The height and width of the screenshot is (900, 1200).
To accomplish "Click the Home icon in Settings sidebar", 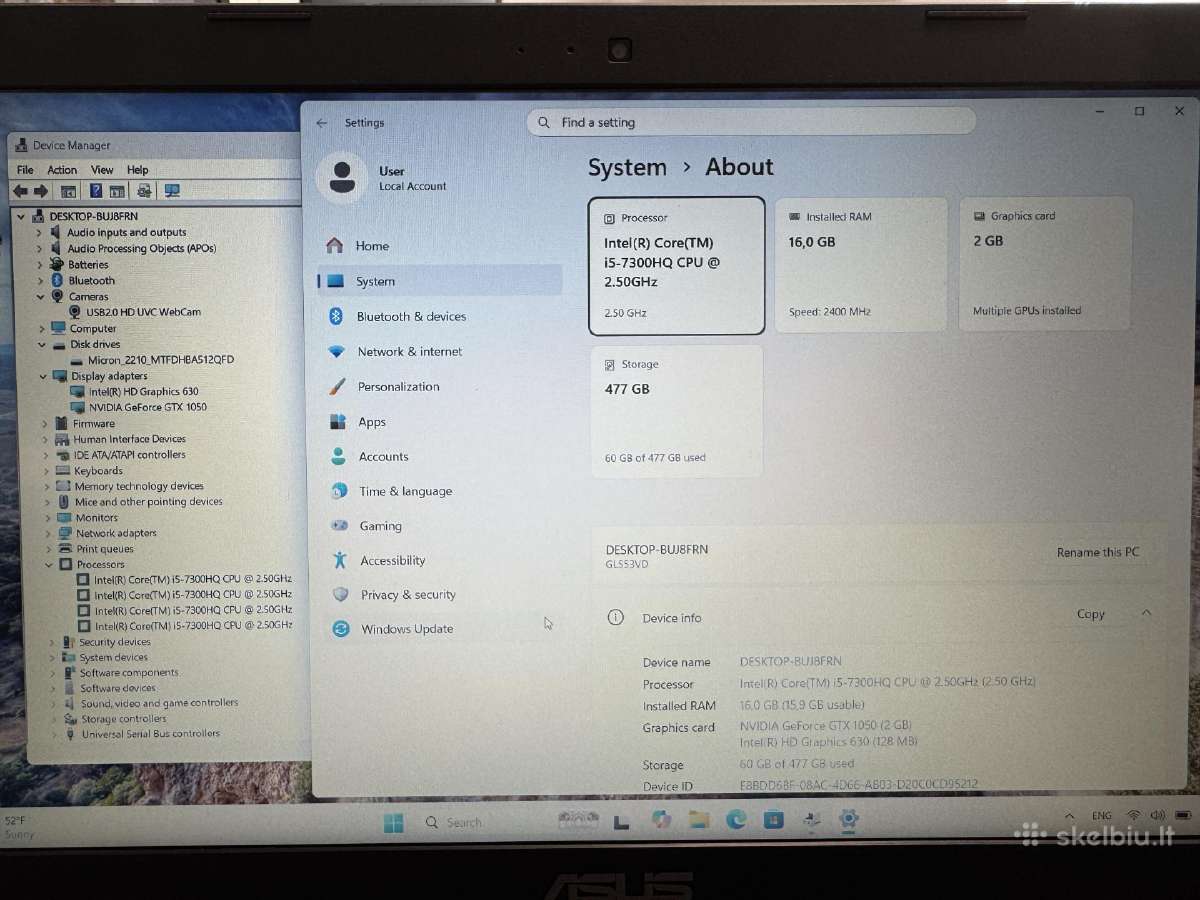I will pyautogui.click(x=335, y=246).
